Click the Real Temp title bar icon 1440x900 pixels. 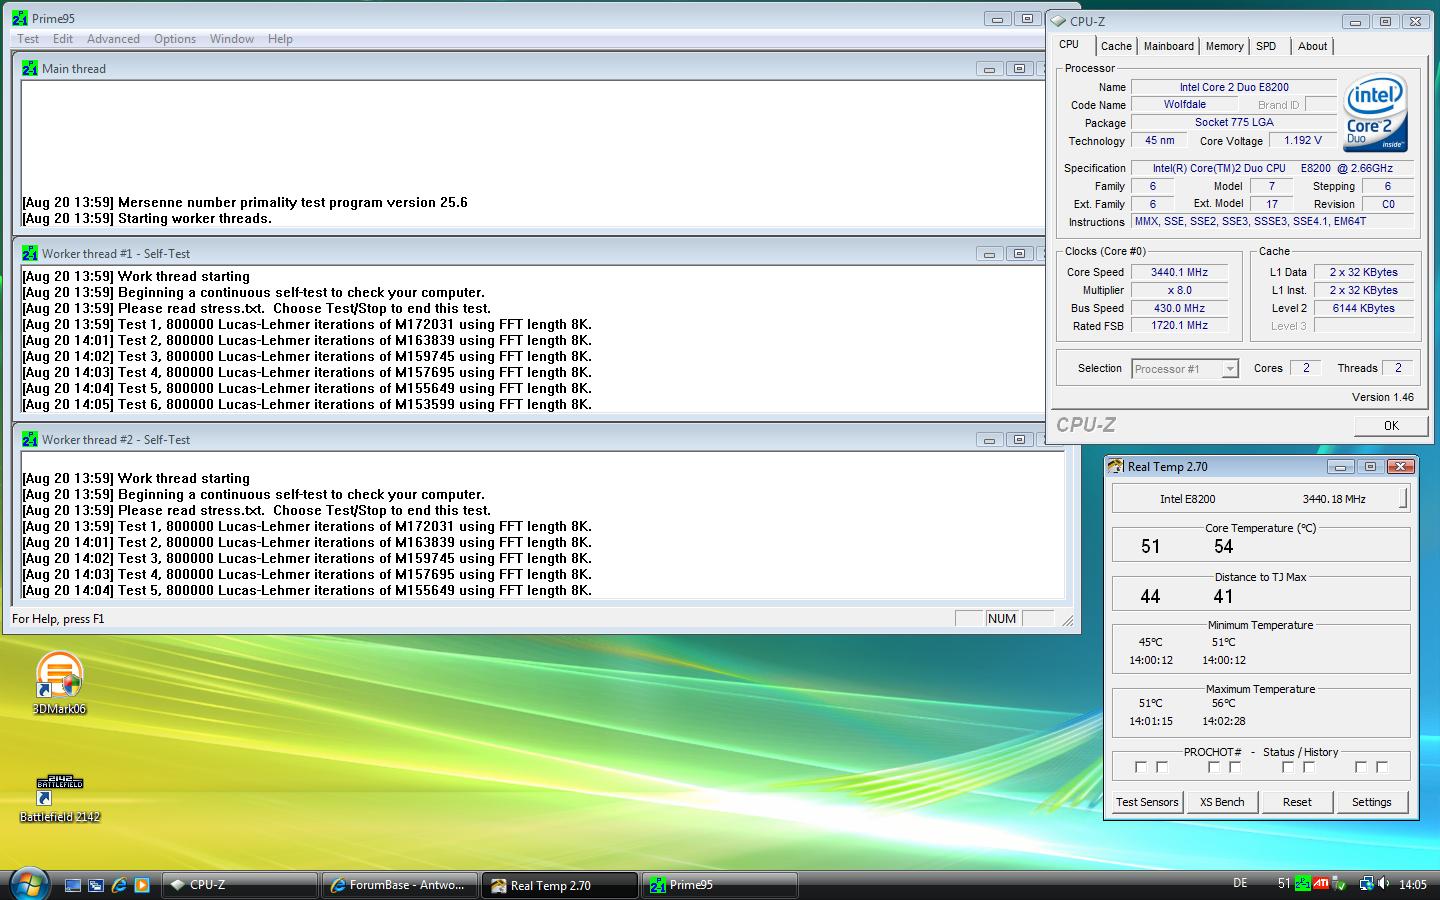(1116, 466)
